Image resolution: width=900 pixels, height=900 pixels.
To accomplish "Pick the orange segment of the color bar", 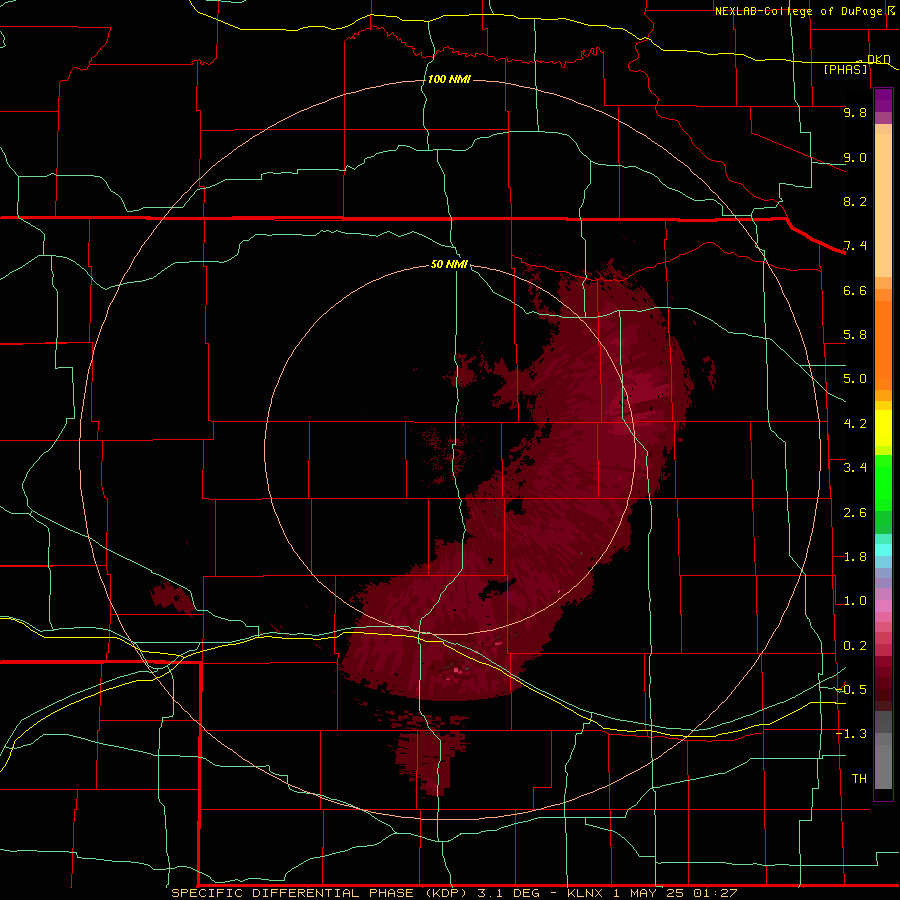I will 883,345.
